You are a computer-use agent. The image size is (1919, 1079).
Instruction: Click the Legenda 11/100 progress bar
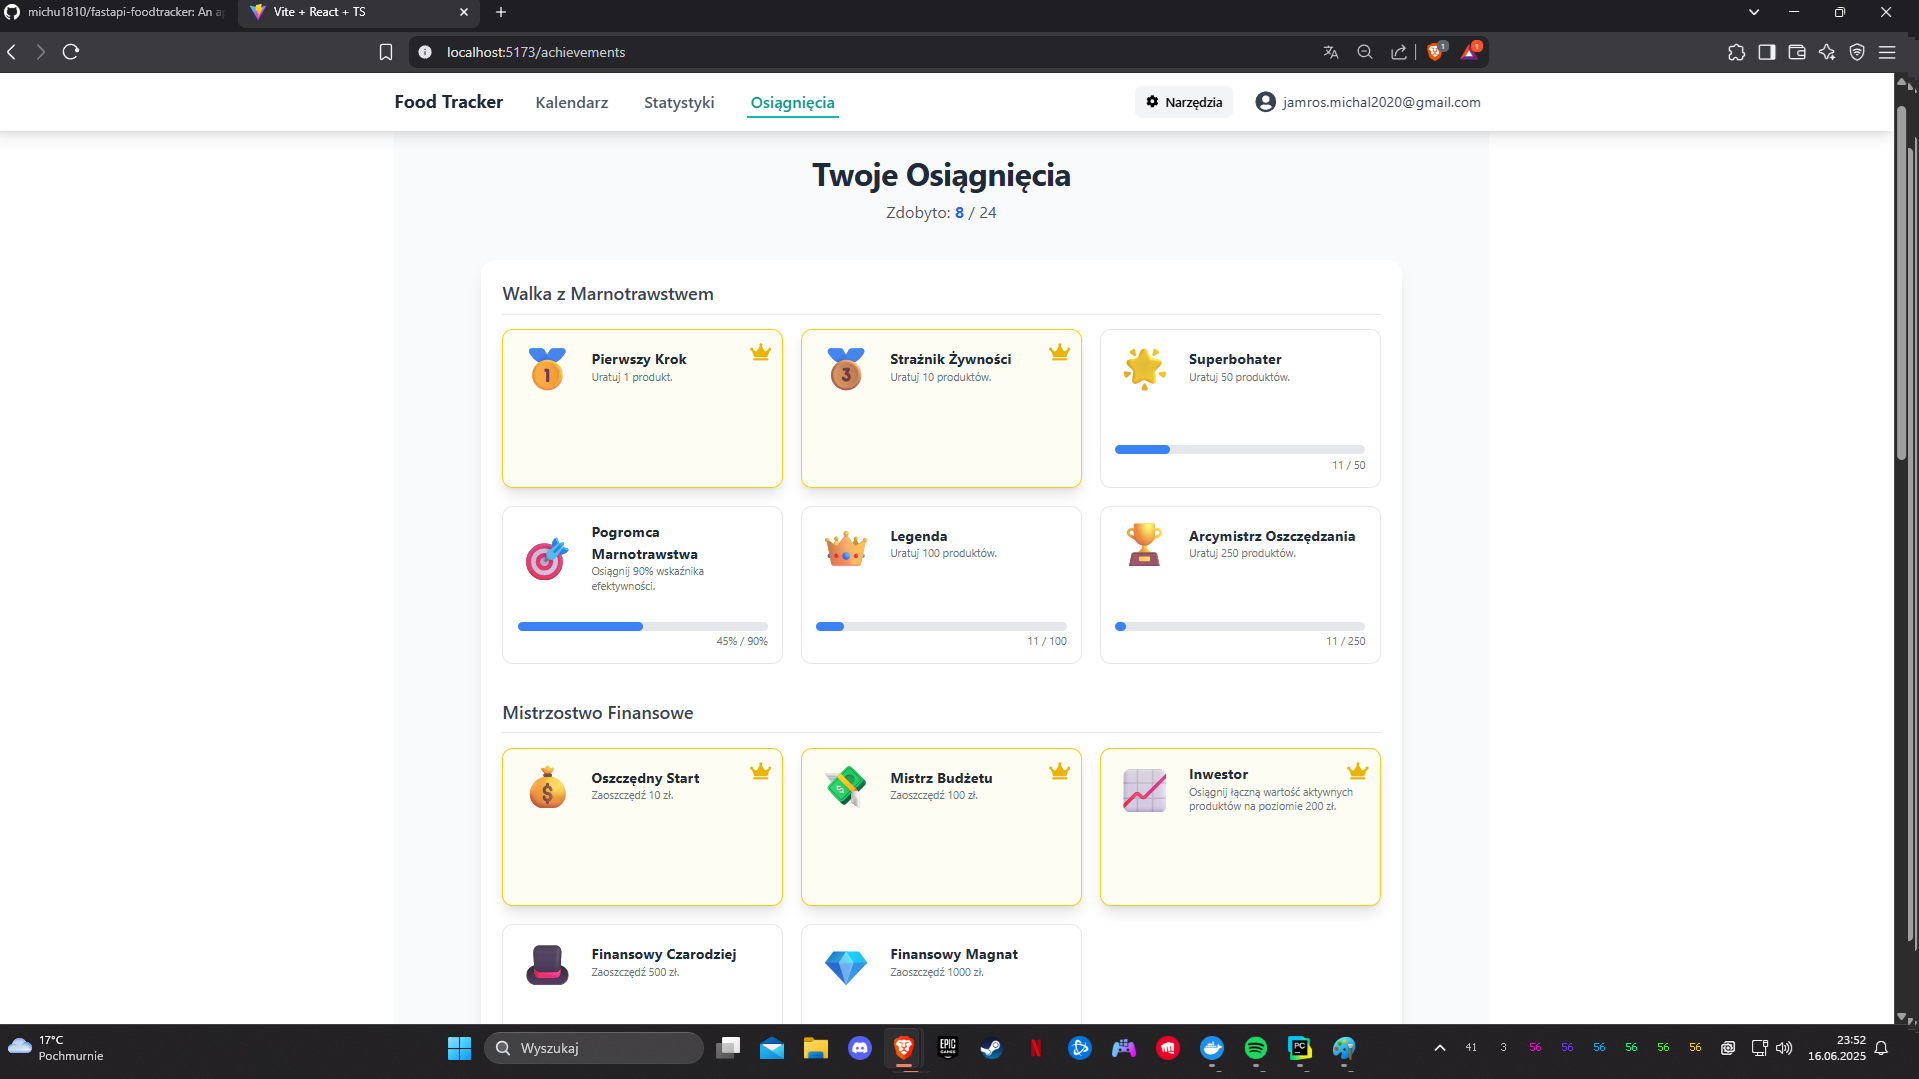click(941, 626)
